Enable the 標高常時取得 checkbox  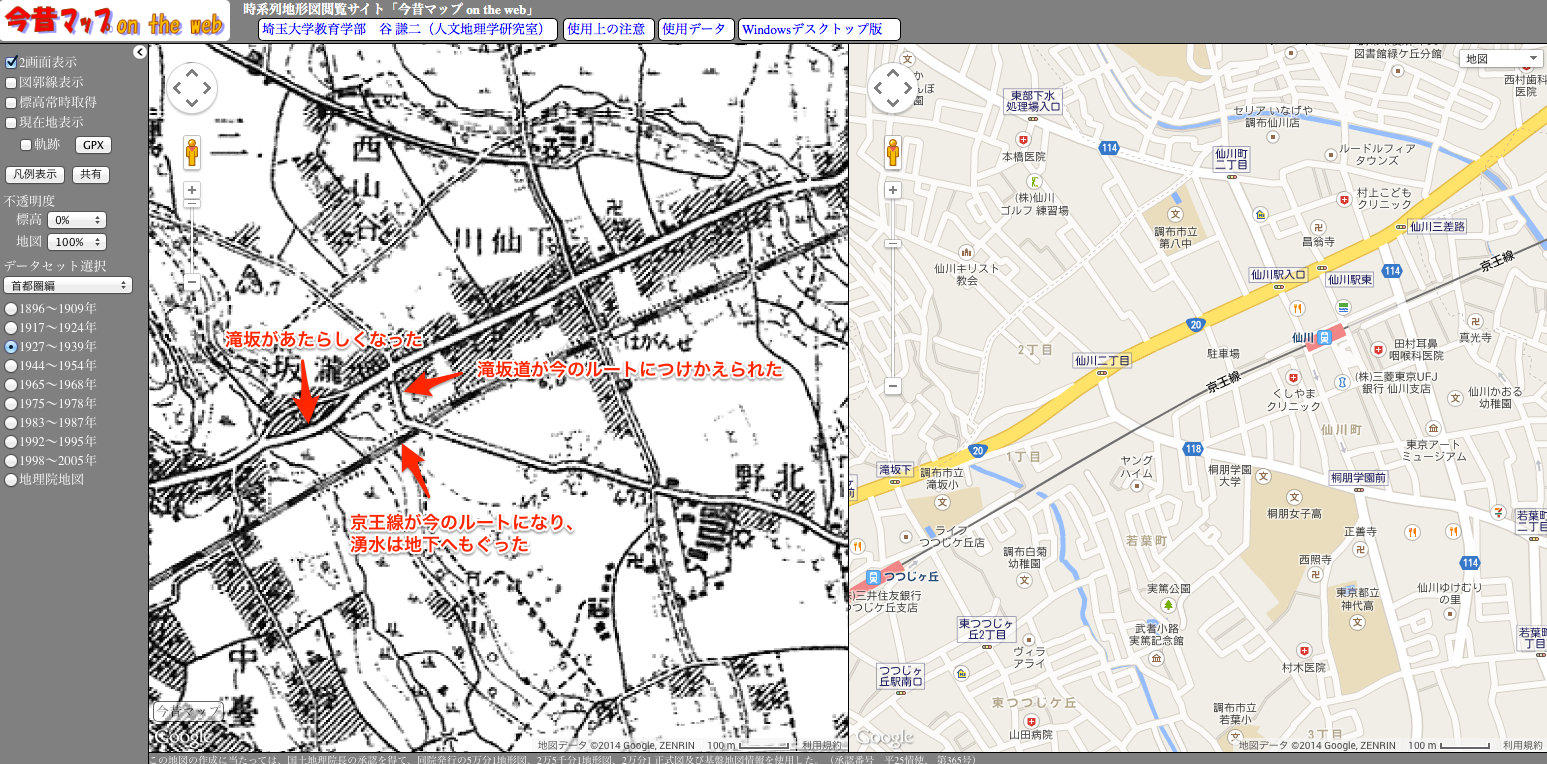11,102
